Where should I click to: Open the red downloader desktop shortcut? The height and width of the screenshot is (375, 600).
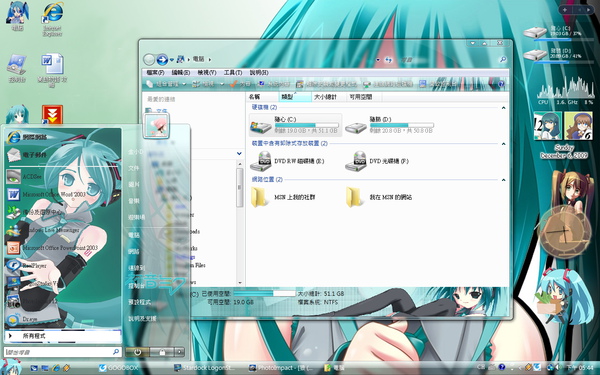pos(52,115)
